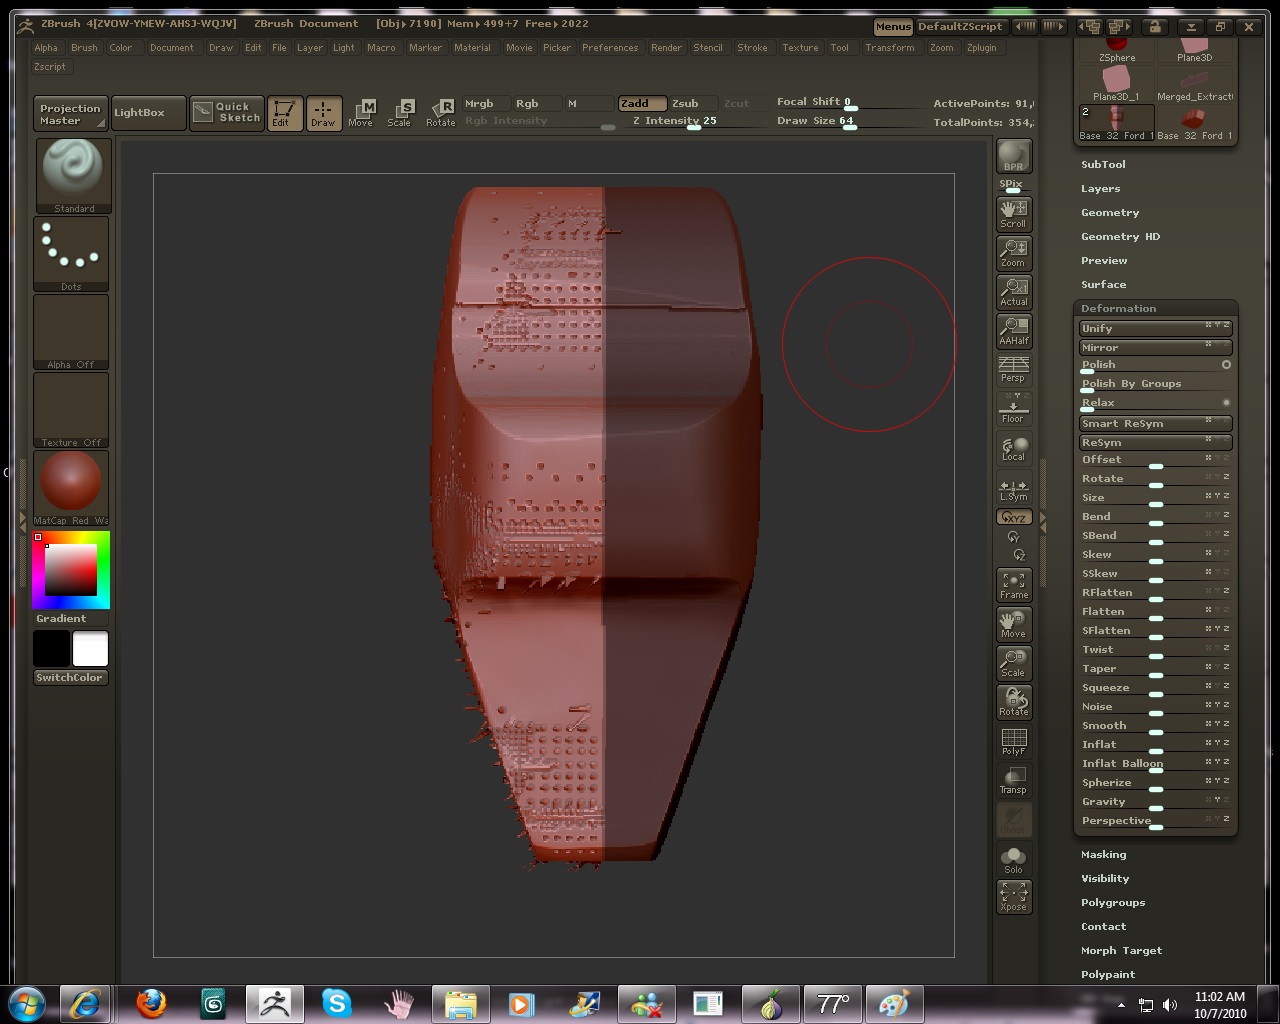Expand the Masking section
This screenshot has width=1280, height=1024.
pos(1103,854)
